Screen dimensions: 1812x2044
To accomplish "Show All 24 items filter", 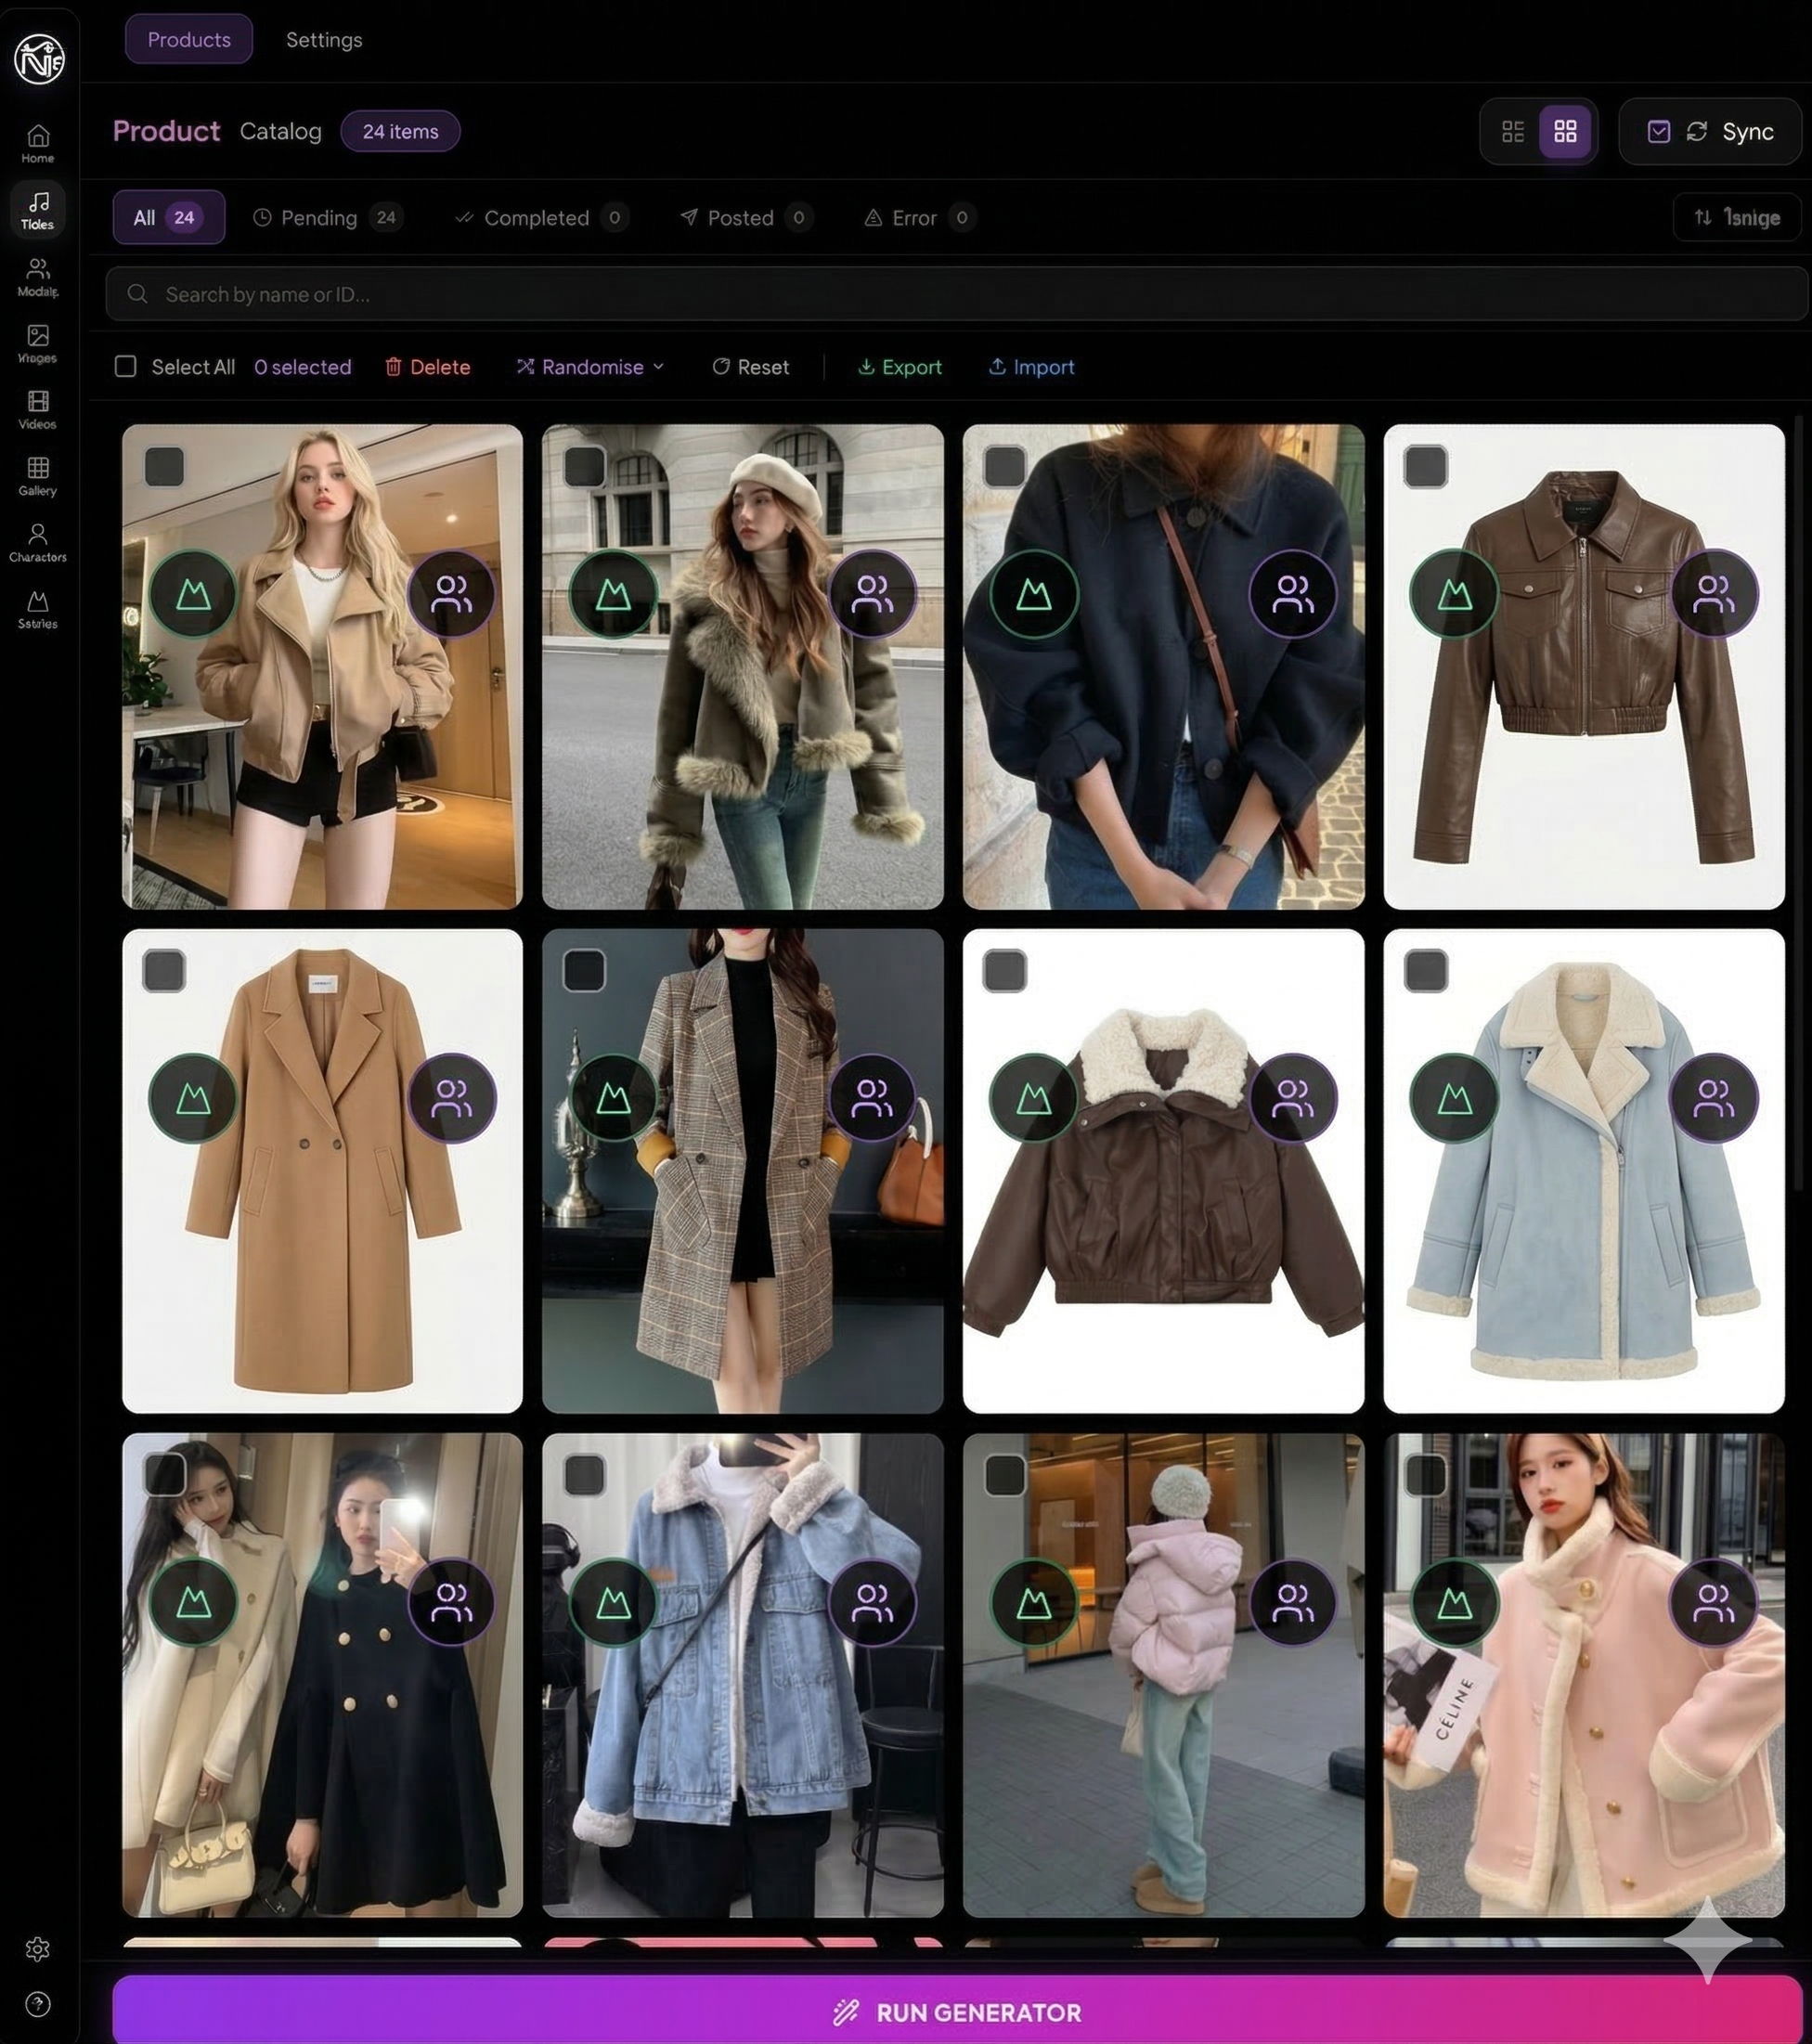I will click(168, 217).
